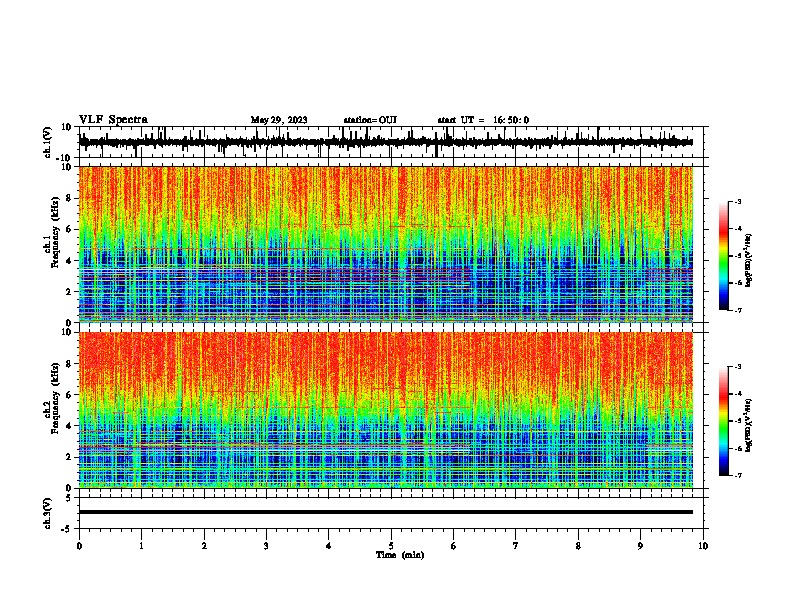Click the "-7" label below the ch.2 color bar
The height and width of the screenshot is (612, 792).
[738, 475]
